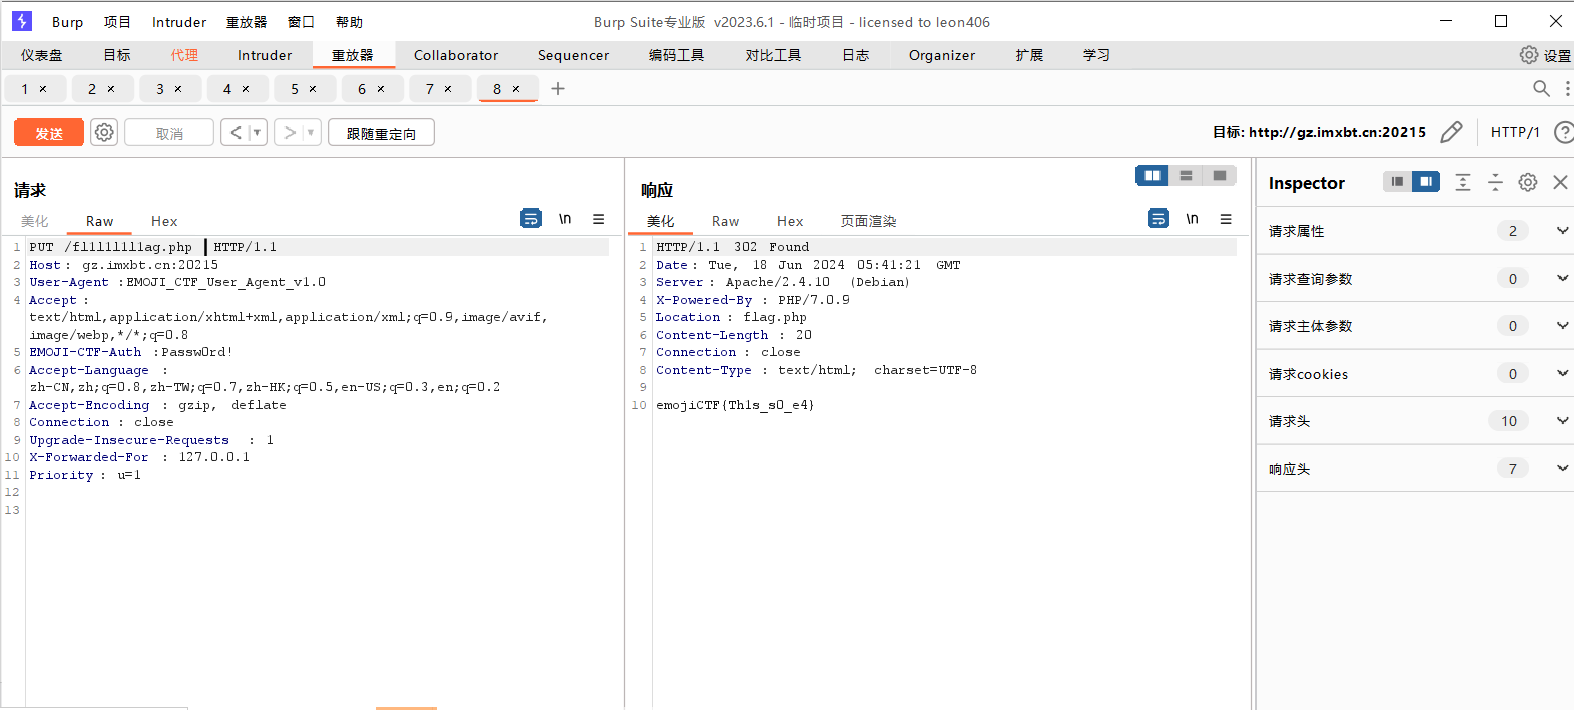Select HTTP/1 protocol option

coord(1515,132)
